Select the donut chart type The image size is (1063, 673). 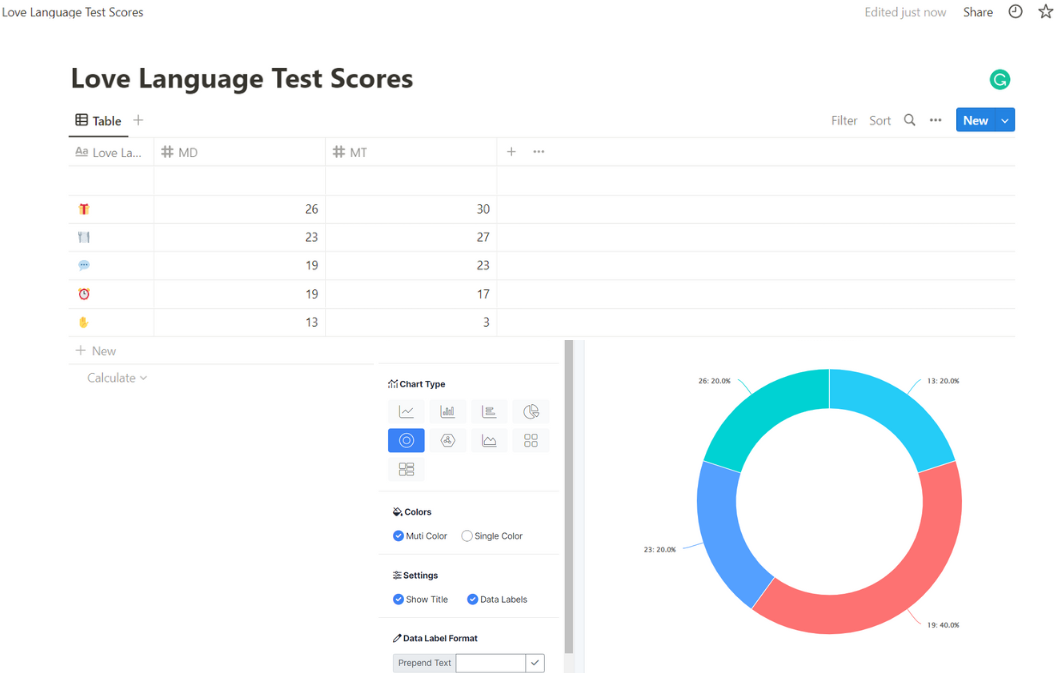point(406,440)
